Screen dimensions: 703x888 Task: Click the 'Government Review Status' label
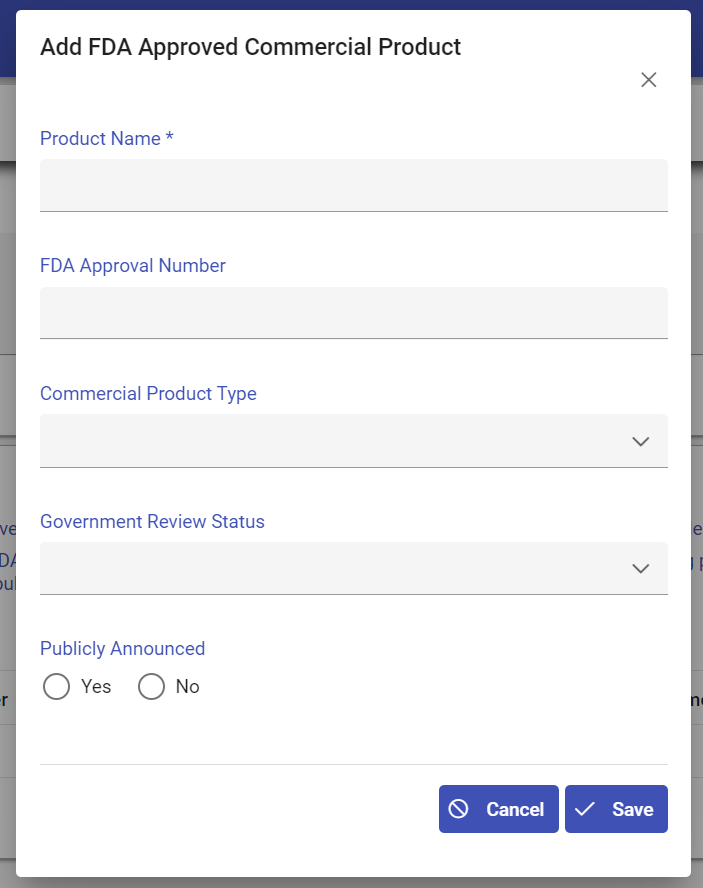pyautogui.click(x=152, y=522)
